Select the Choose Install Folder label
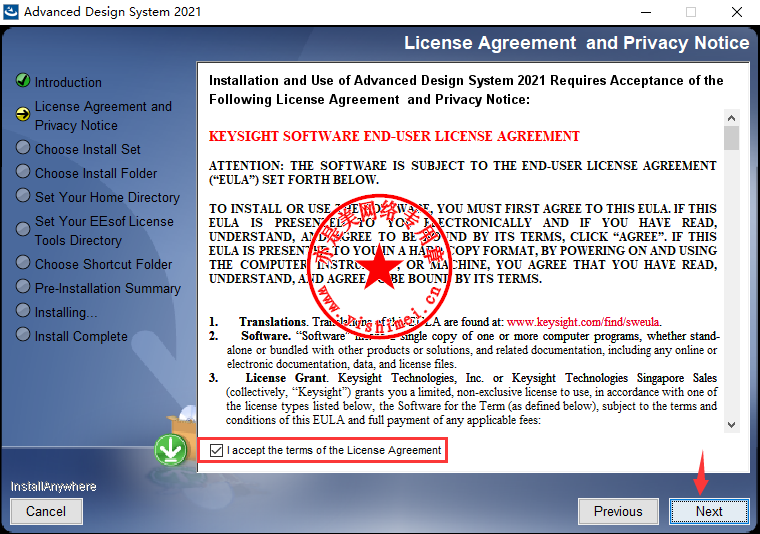The width and height of the screenshot is (760, 534). (96, 173)
